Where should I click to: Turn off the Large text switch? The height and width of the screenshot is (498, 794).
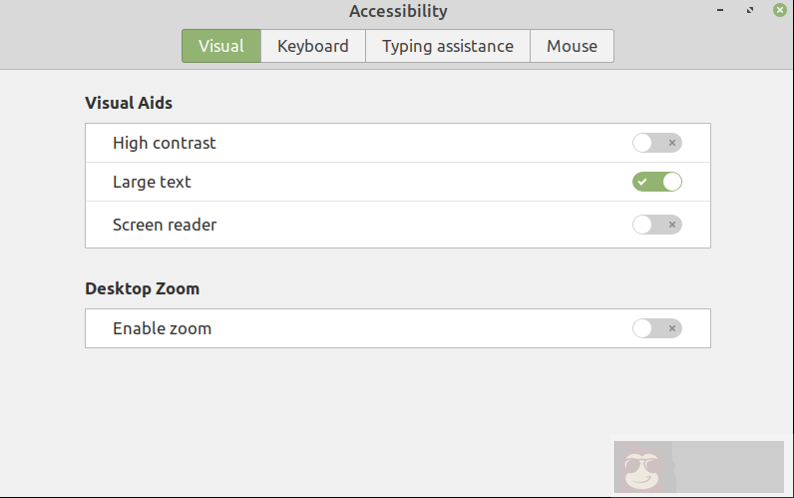tap(657, 182)
